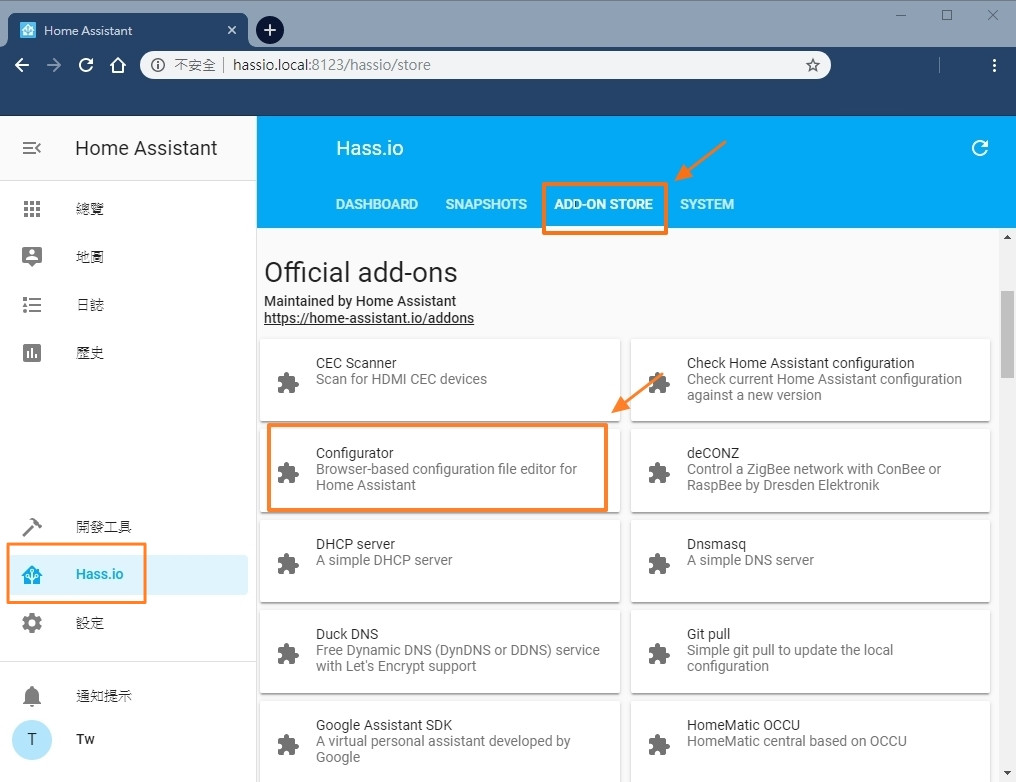Image resolution: width=1016 pixels, height=782 pixels.
Task: Click the Hass.io sidebar label
Action: point(99,574)
